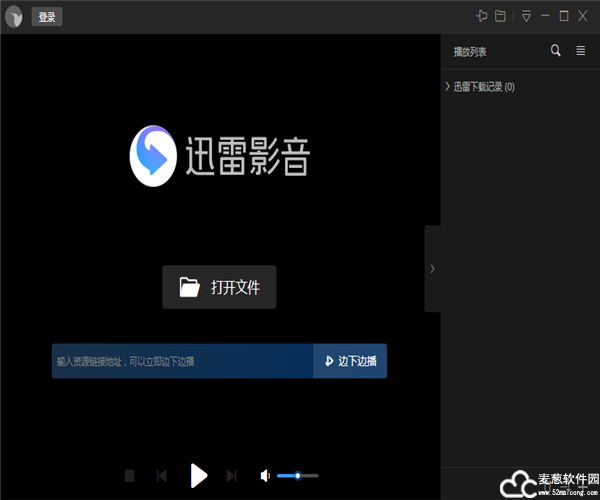This screenshot has width=600, height=500.
Task: Collapse the playlist side panel arrow
Action: [432, 268]
